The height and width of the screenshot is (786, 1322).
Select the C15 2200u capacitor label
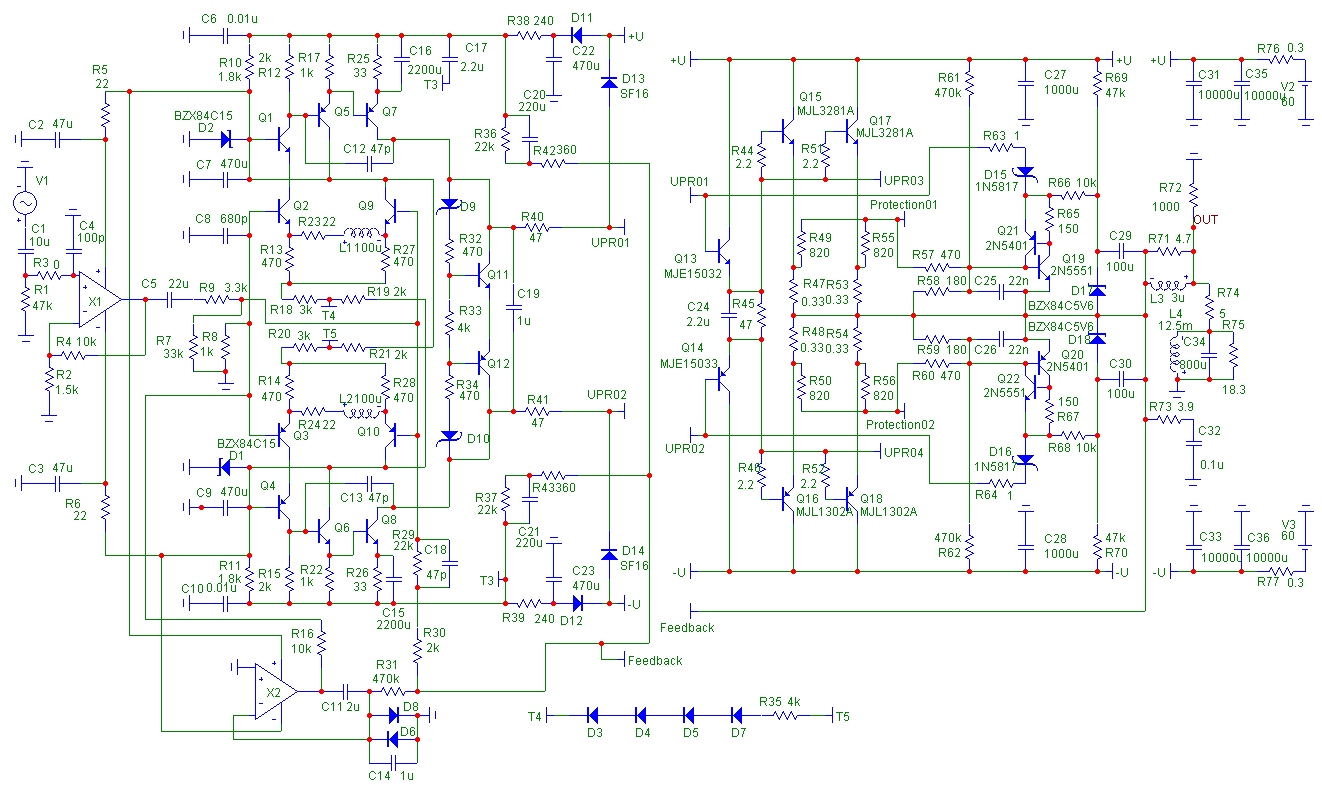point(395,618)
